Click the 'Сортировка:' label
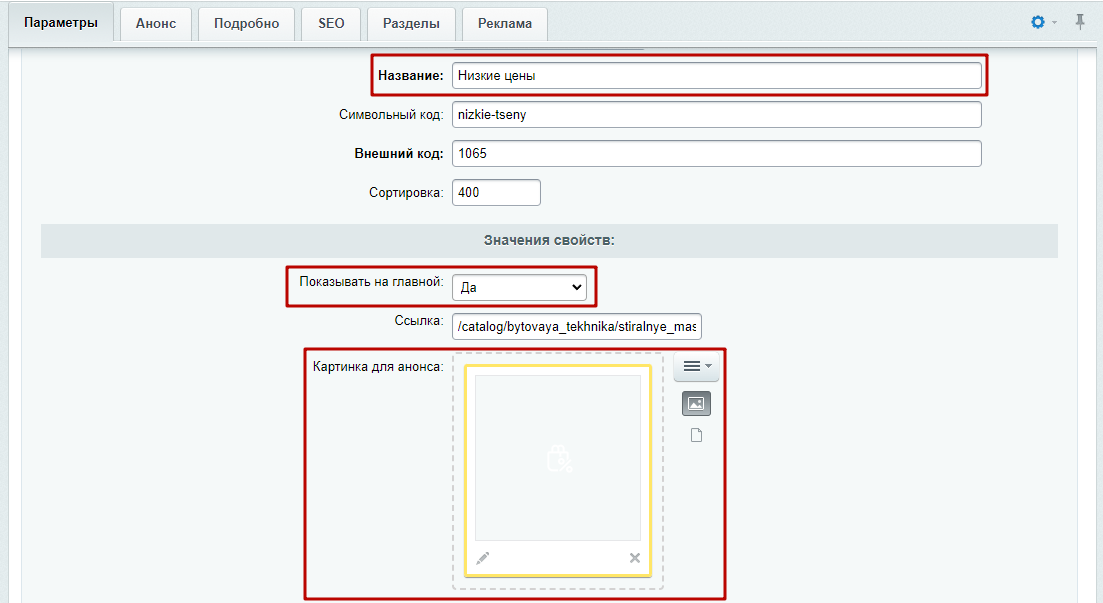Screen dimensions: 1103x603 click(x=406, y=193)
